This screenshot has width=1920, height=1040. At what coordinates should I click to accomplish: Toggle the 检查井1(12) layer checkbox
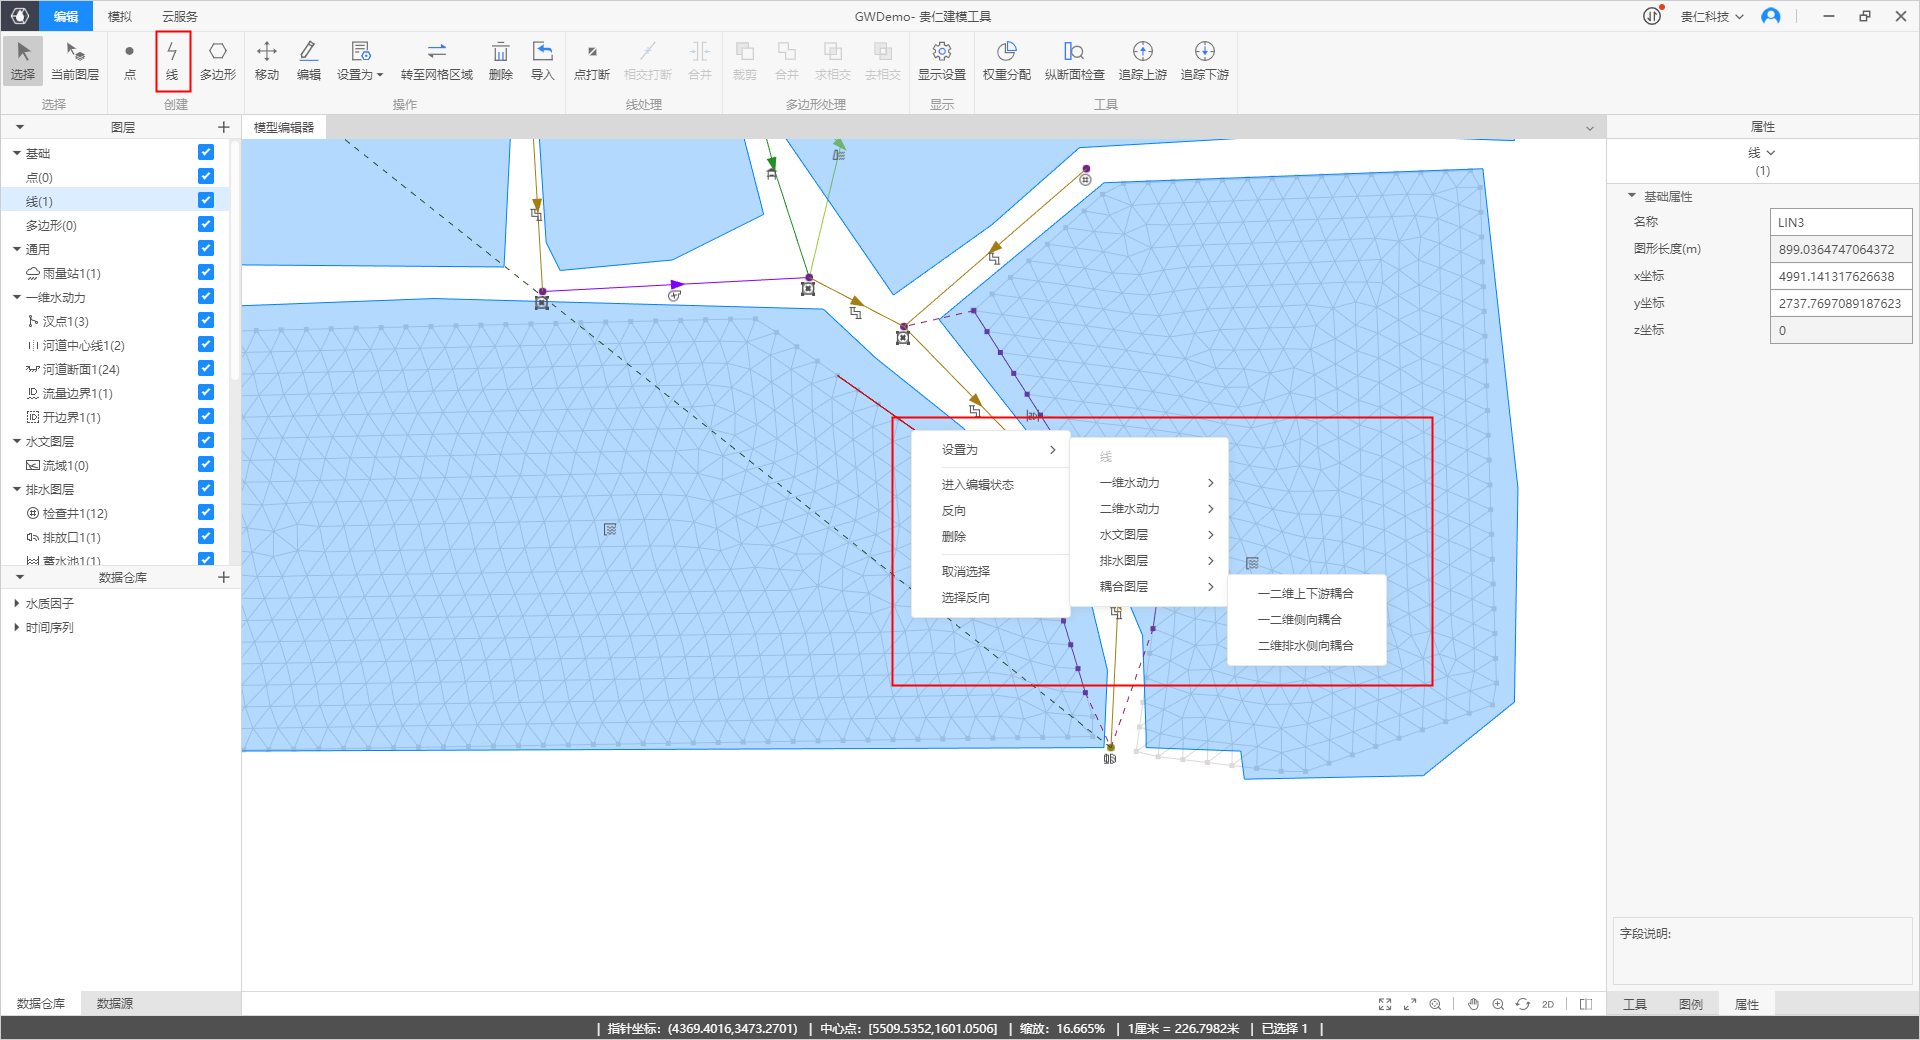coord(206,513)
